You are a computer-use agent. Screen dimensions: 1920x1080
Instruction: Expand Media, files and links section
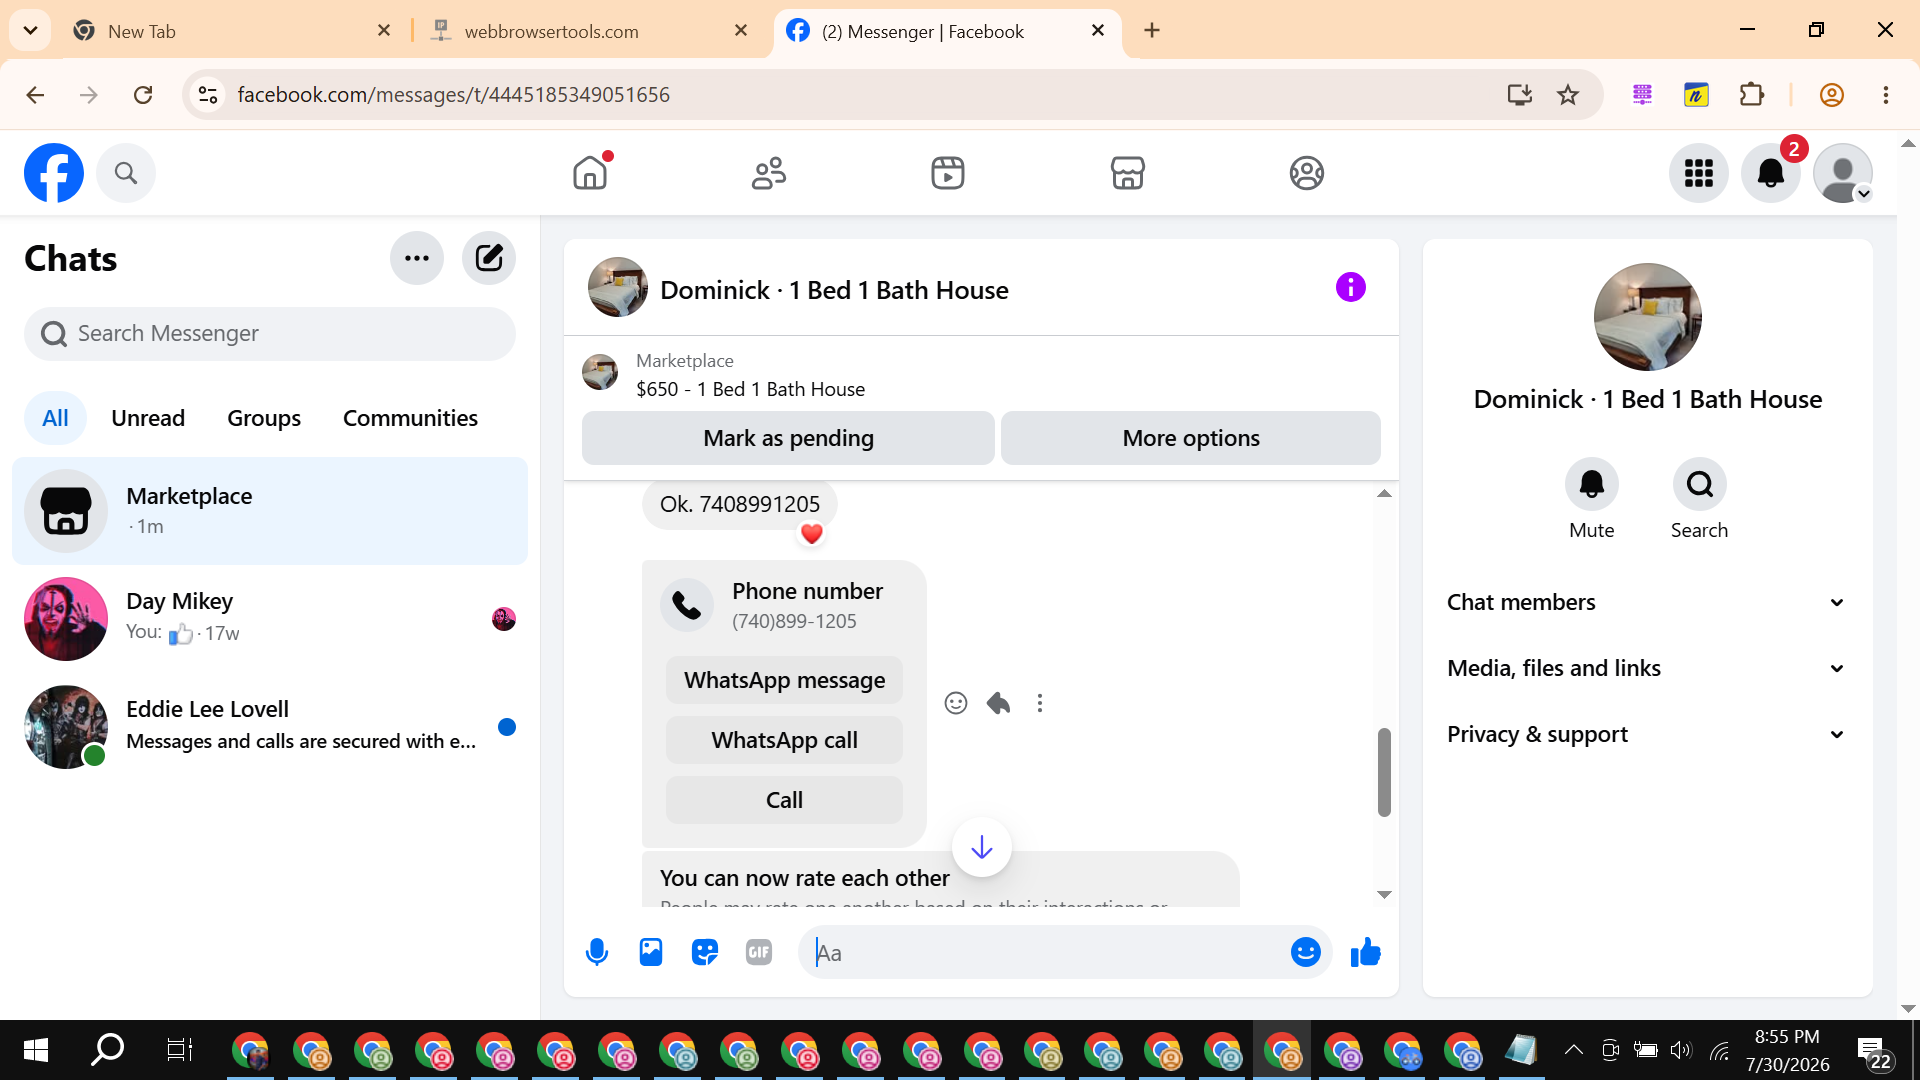1646,668
